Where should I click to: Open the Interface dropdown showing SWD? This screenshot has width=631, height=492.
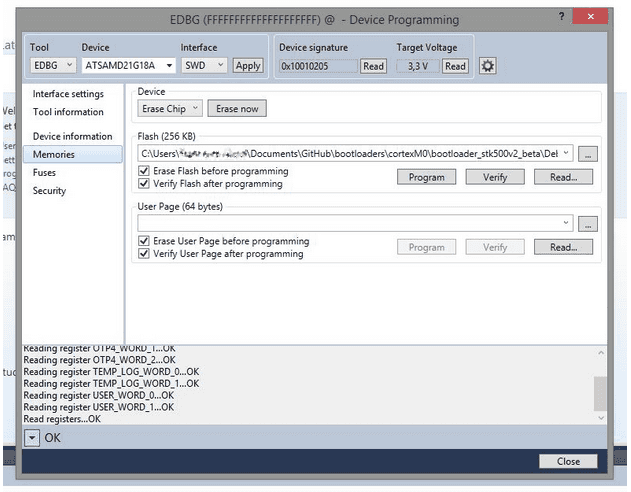[x=203, y=65]
